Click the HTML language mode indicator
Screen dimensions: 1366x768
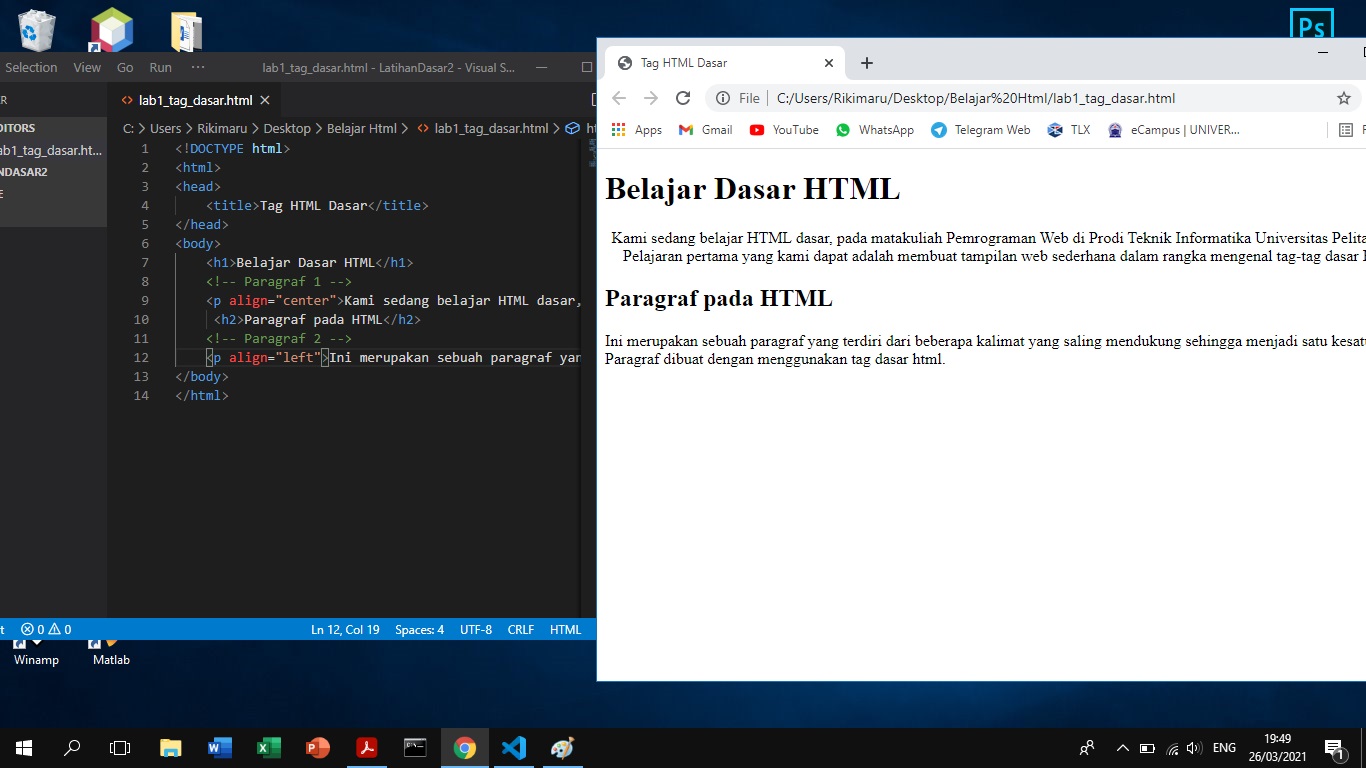(565, 629)
